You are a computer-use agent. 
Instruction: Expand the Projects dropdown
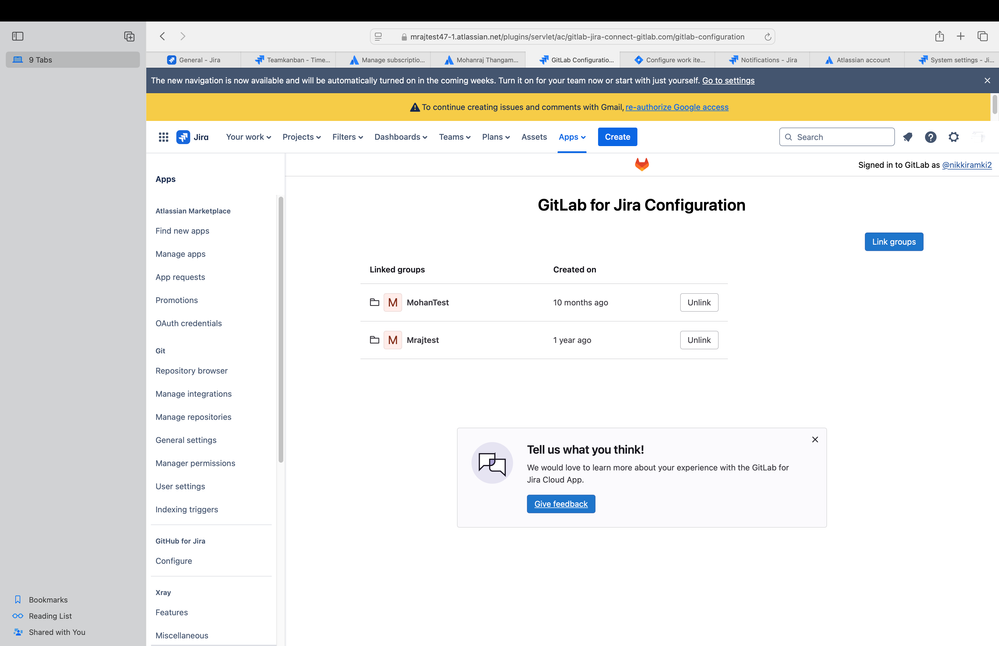tap(301, 137)
